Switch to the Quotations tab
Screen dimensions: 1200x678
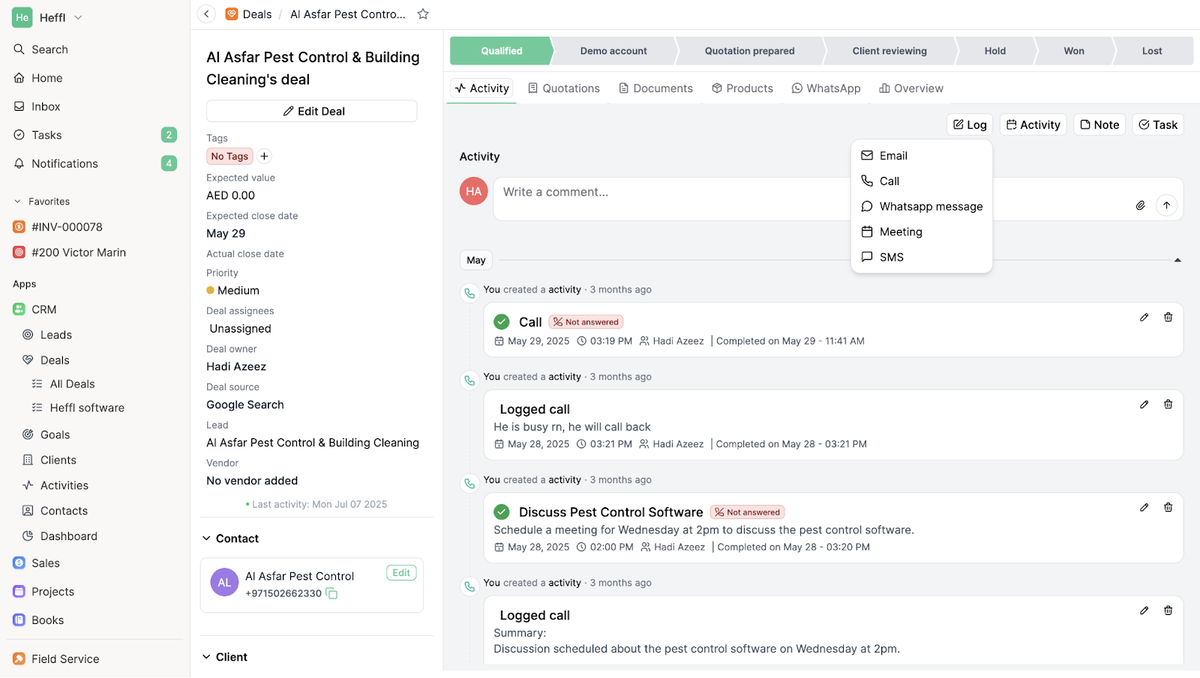coord(563,88)
